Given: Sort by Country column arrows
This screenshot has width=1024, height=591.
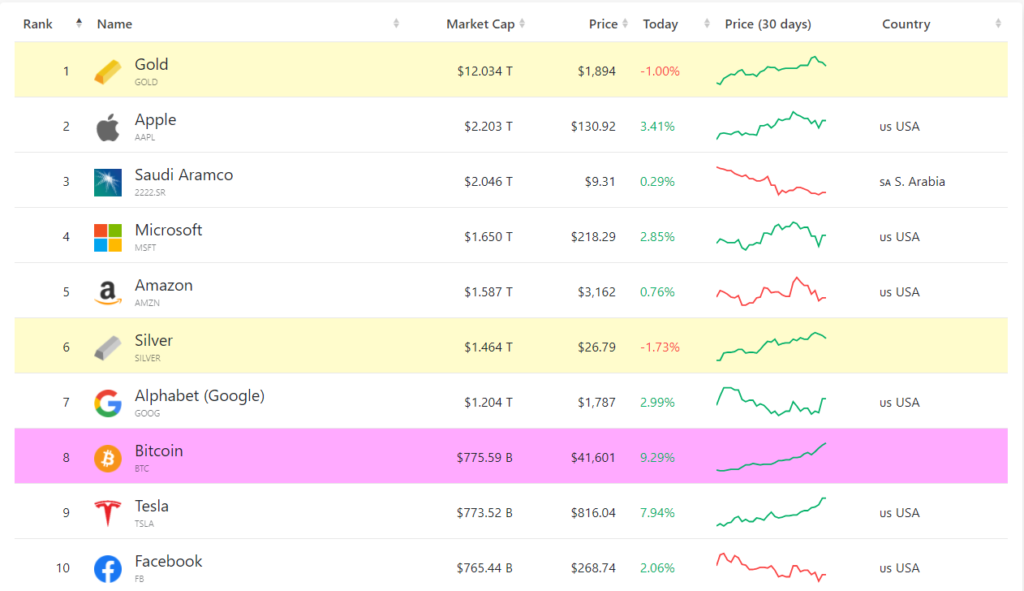Looking at the screenshot, I should (x=999, y=24).
